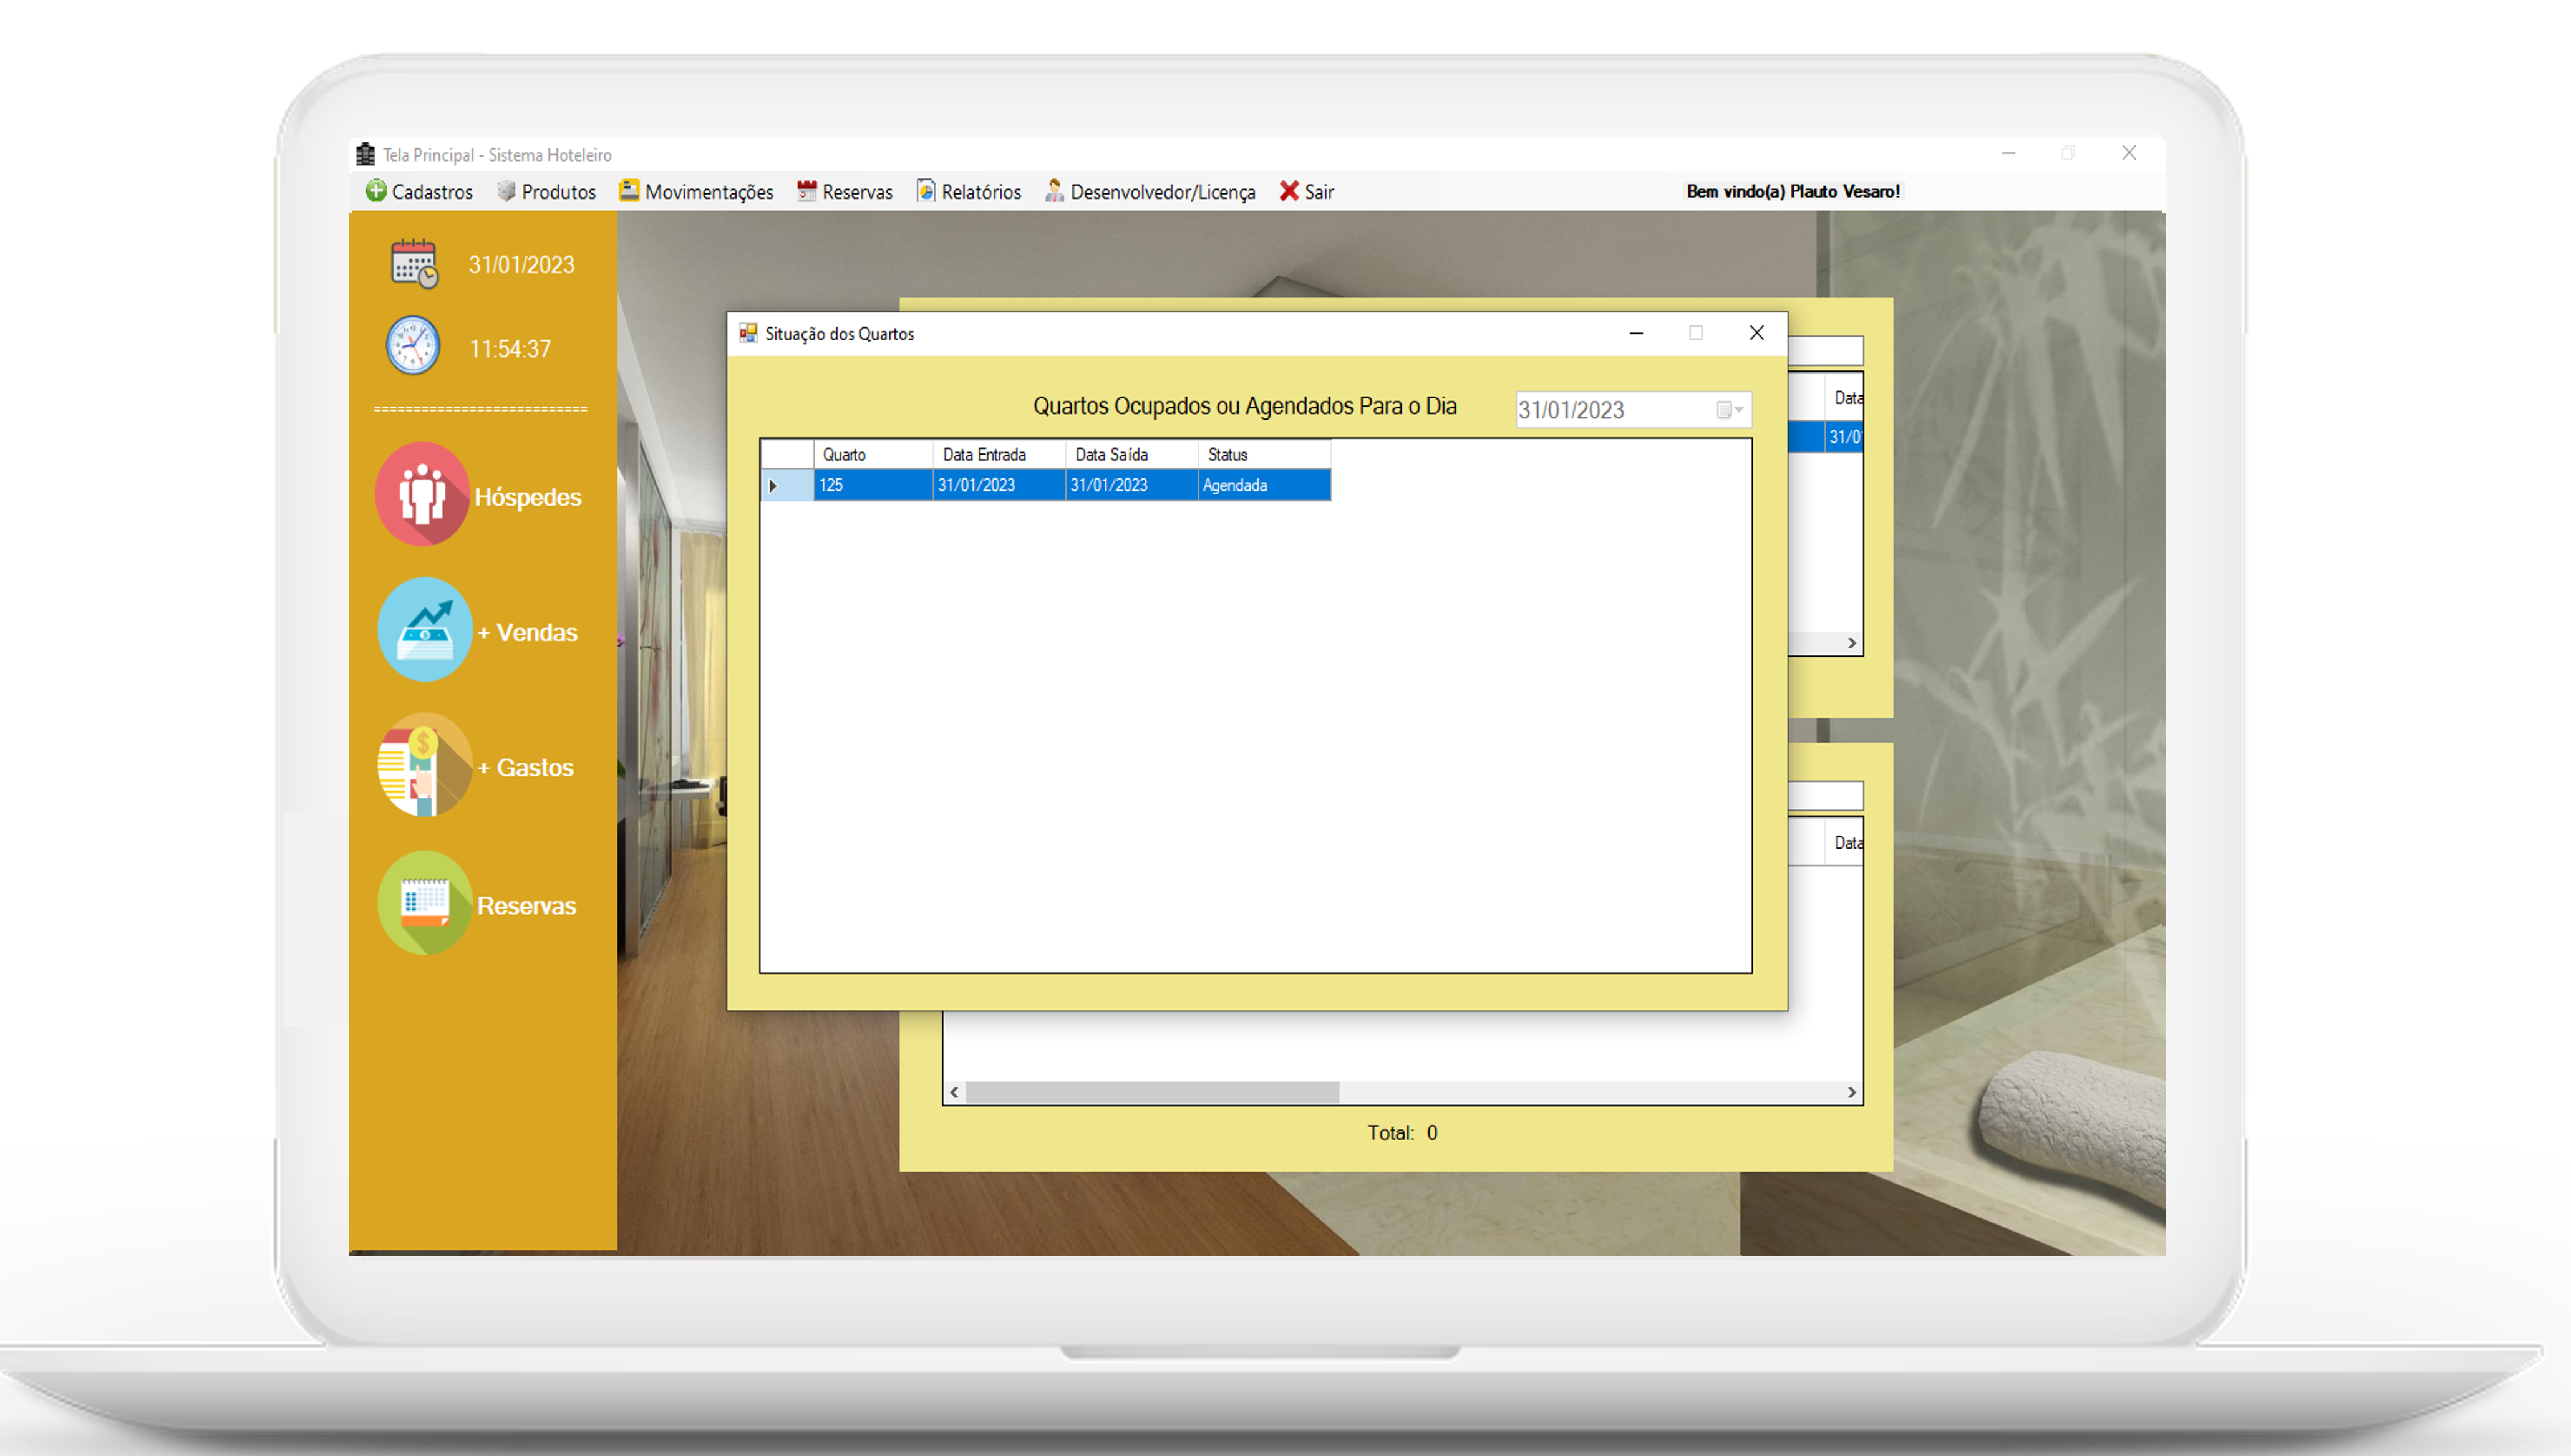The height and width of the screenshot is (1456, 2571).
Task: Click the heading Quartos Ocupados ou Agendados Para o Dia
Action: 1244,406
